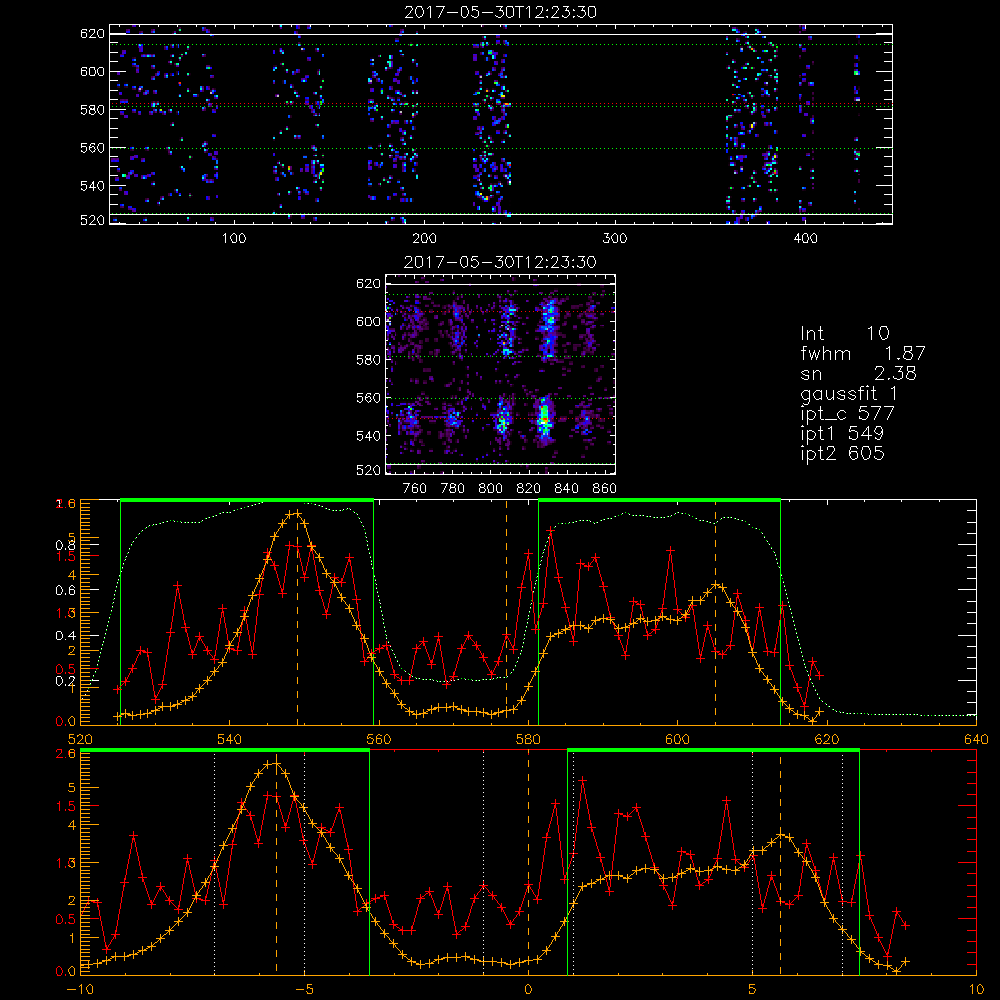Click the middle image title 2017-05-30T12:23:30
This screenshot has width=1000, height=1000.
coord(501,261)
